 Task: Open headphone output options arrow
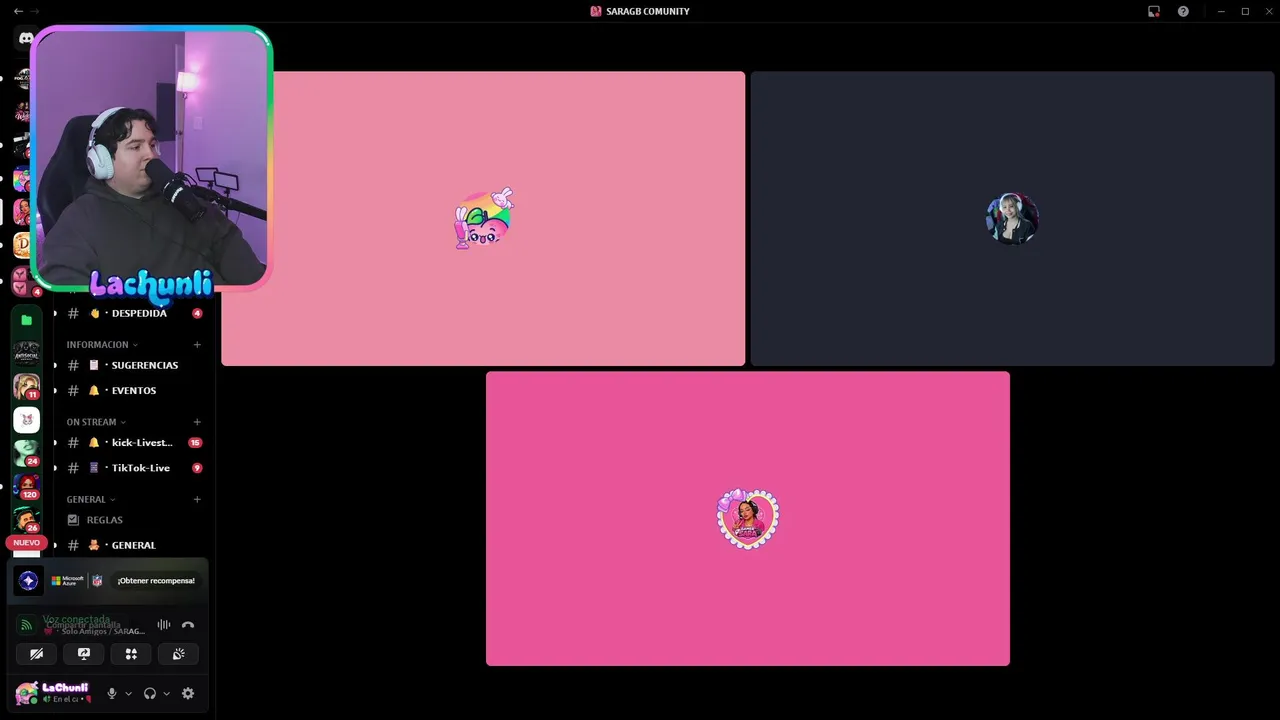click(x=166, y=693)
